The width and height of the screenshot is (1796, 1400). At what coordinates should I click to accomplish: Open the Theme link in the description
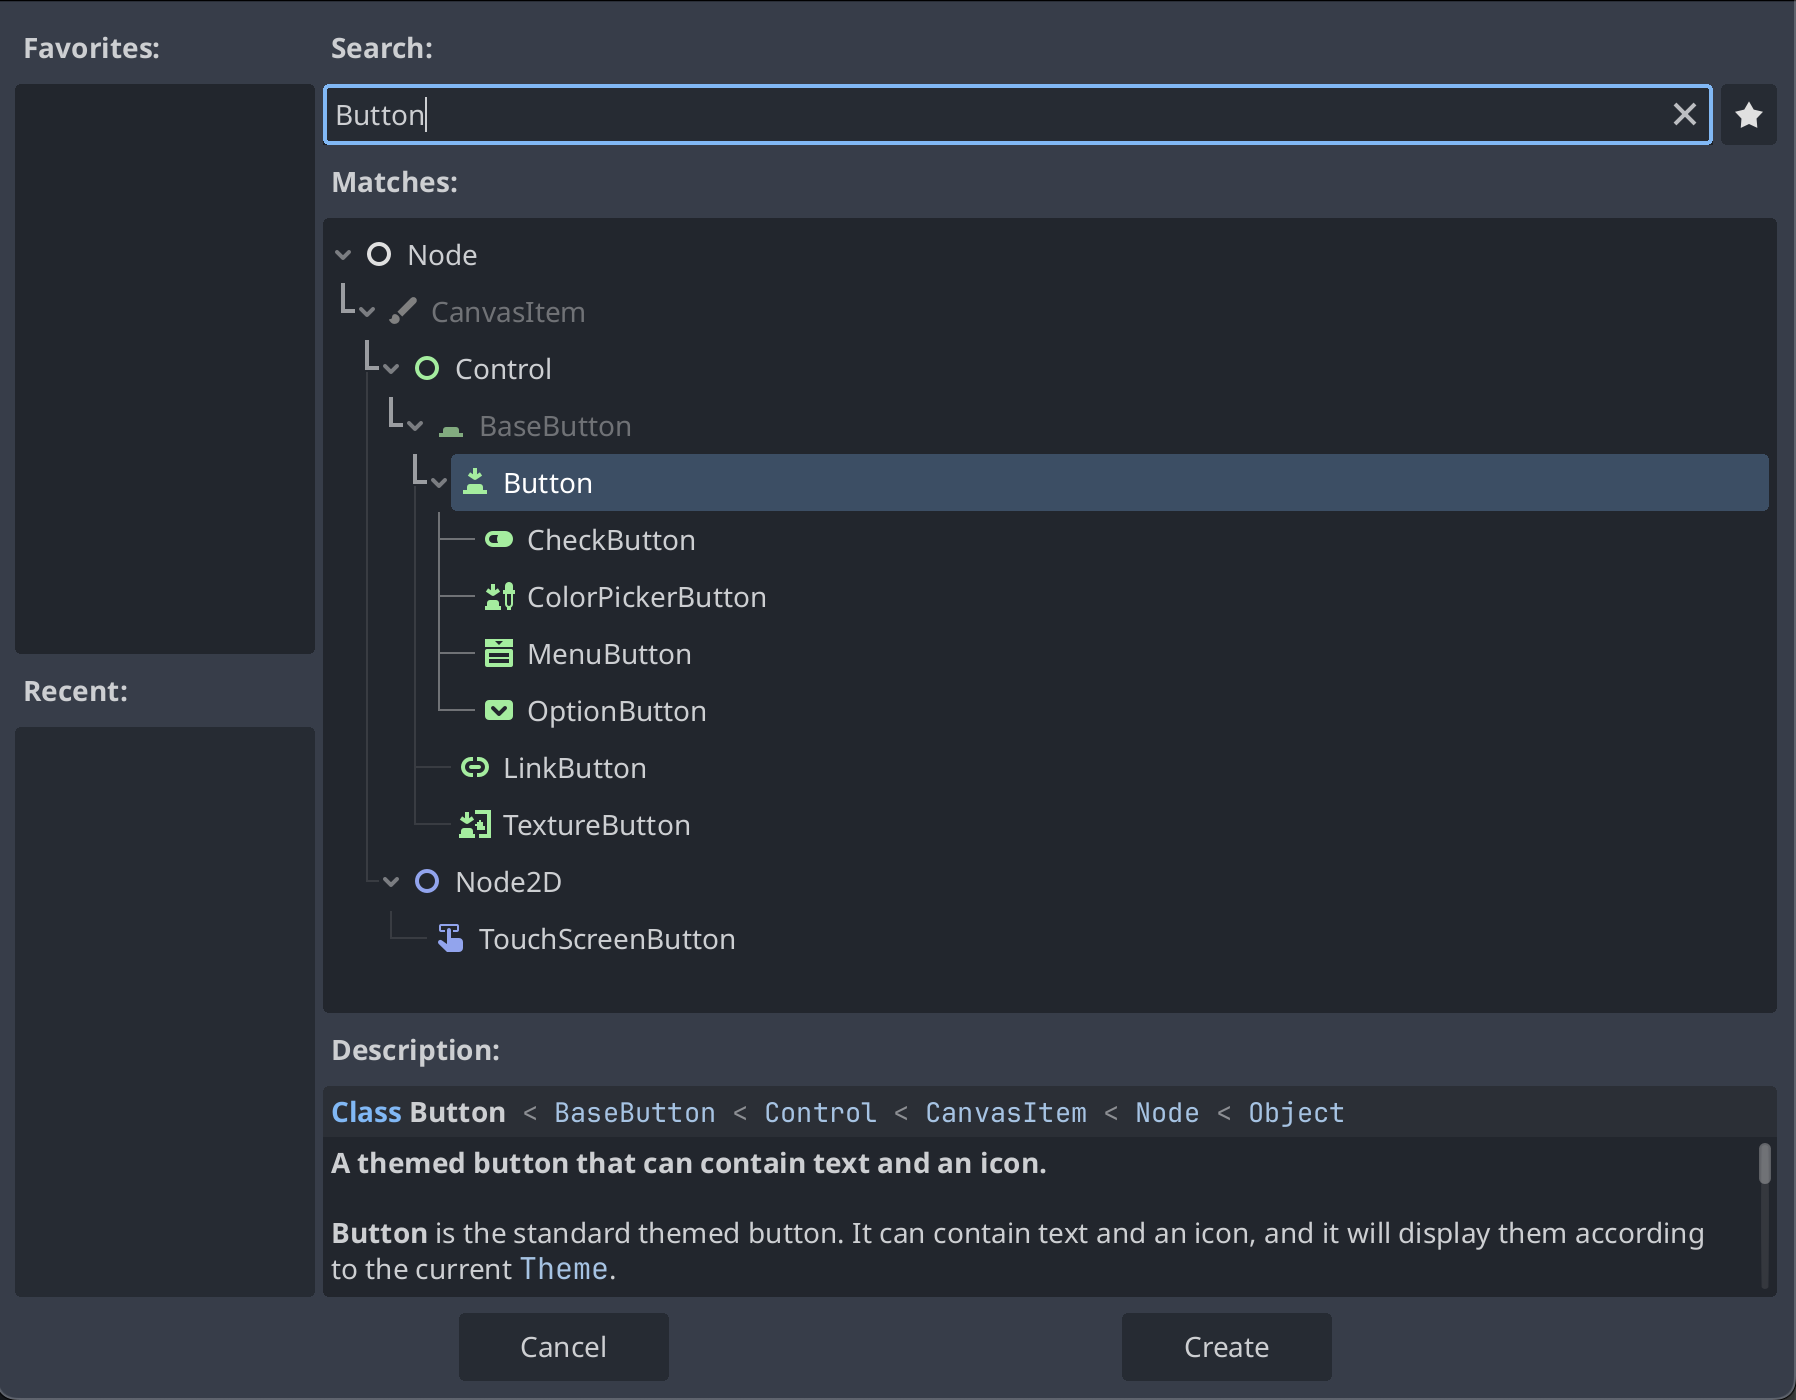tap(565, 1268)
